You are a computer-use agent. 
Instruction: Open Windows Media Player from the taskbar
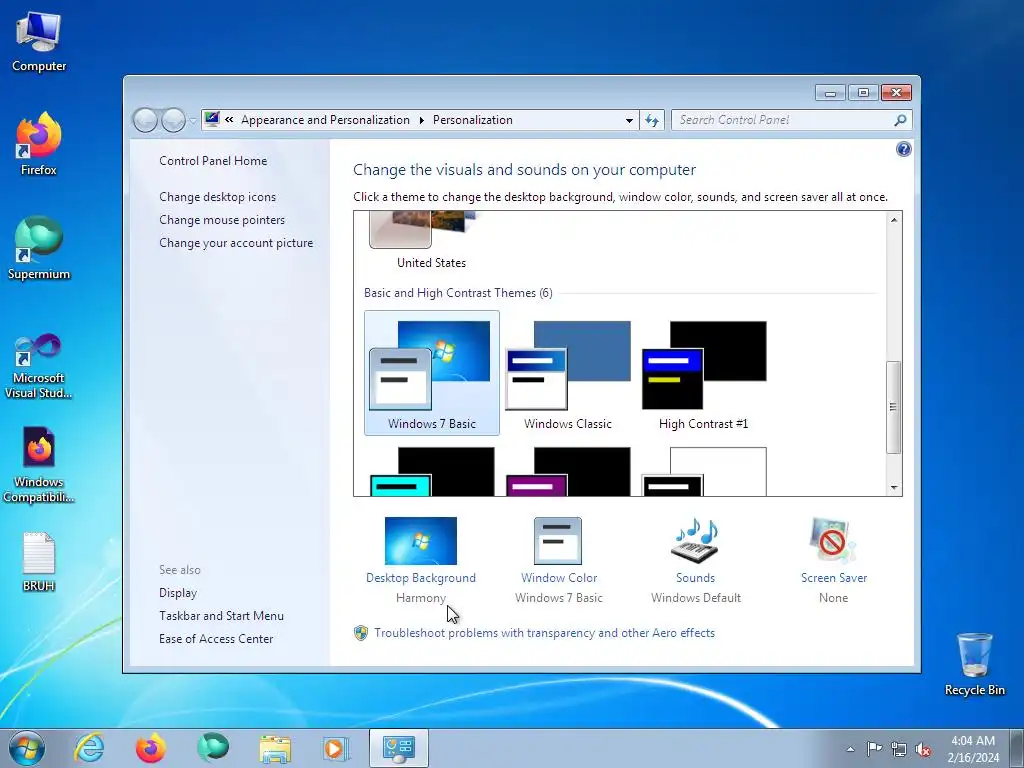[x=336, y=748]
